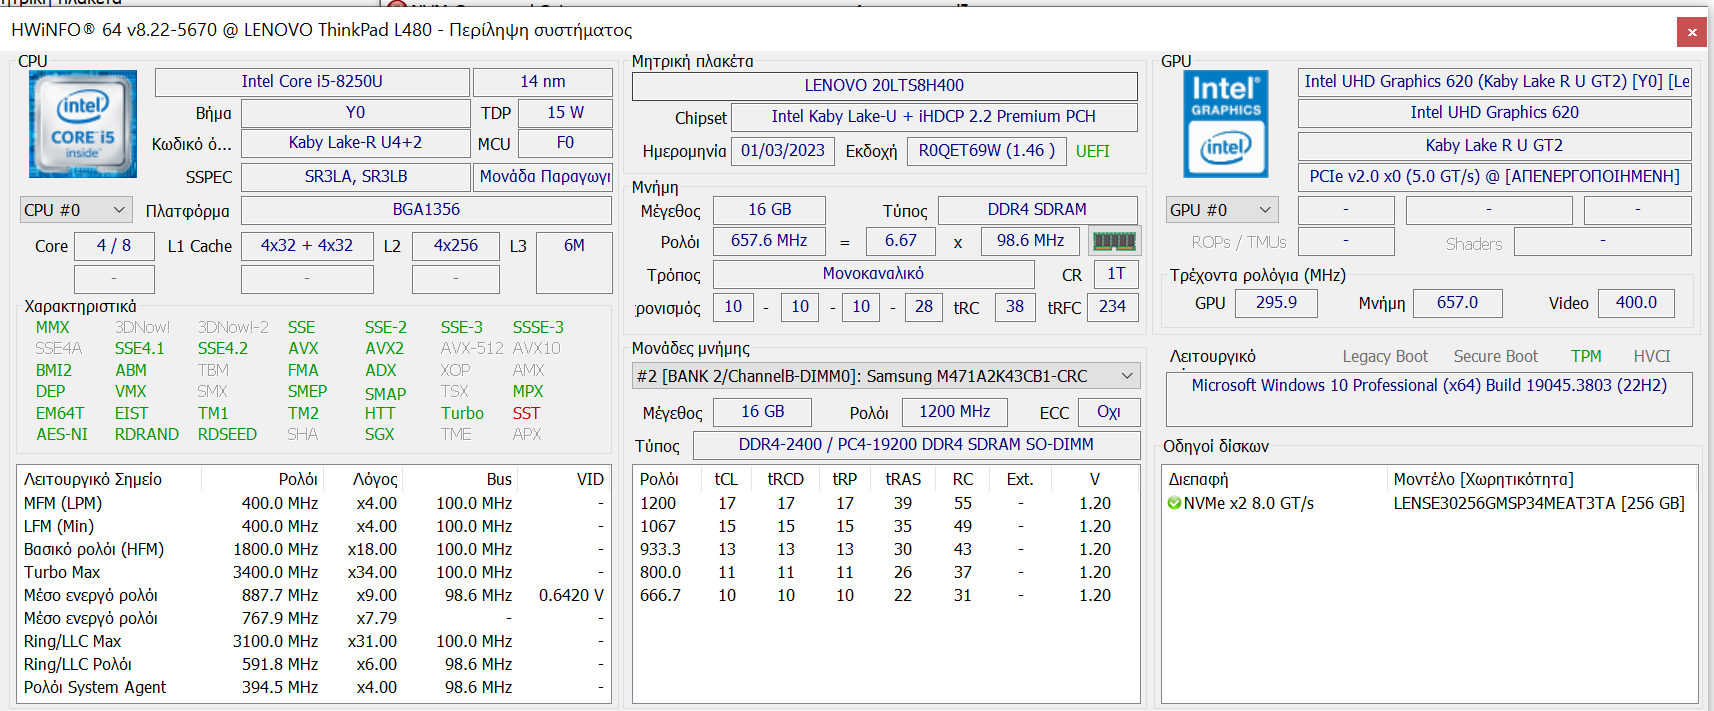The height and width of the screenshot is (711, 1714).
Task: Click the Video clock 400.0 value
Action: tap(1636, 303)
